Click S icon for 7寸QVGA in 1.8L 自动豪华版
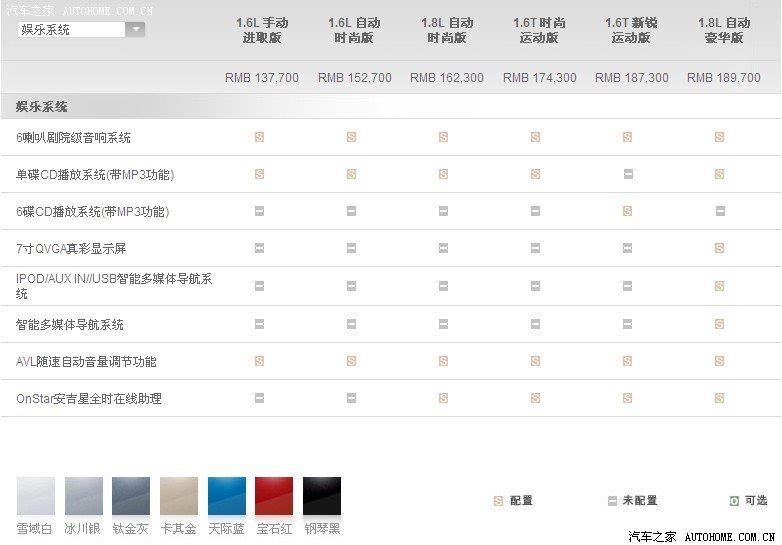The width and height of the screenshot is (782, 545). coord(719,248)
